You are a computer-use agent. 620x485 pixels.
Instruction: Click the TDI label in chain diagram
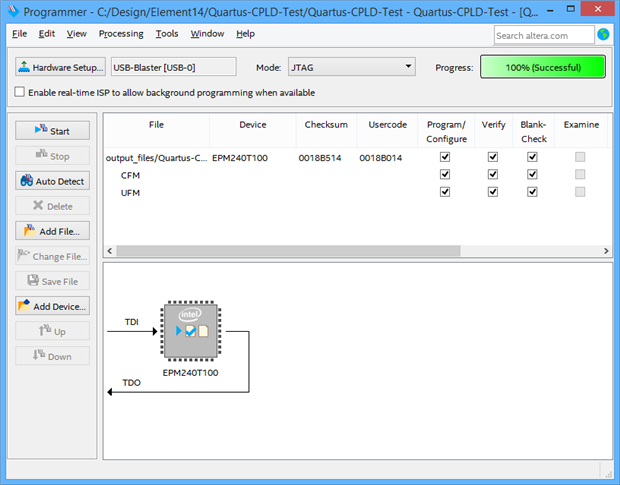132,322
